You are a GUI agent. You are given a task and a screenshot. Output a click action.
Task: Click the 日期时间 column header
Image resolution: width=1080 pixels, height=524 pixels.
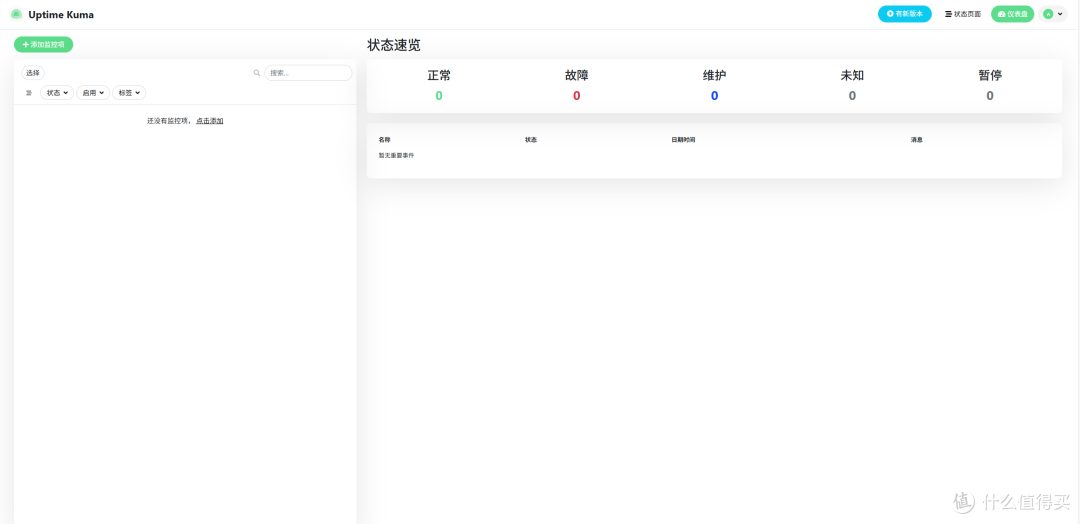point(683,140)
